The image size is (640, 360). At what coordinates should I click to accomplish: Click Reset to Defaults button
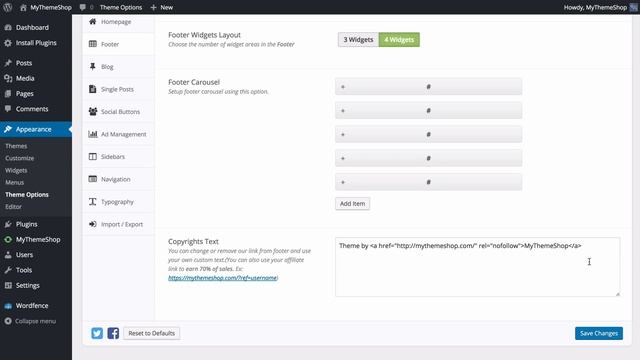pyautogui.click(x=151, y=333)
